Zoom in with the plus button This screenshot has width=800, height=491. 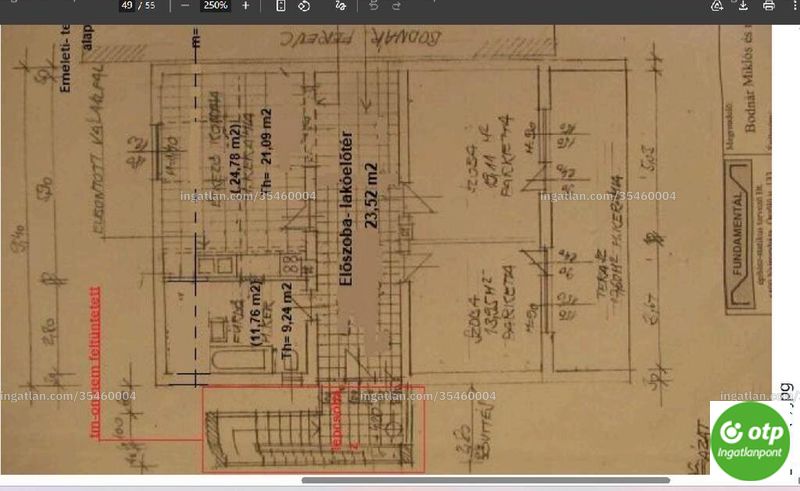[245, 6]
